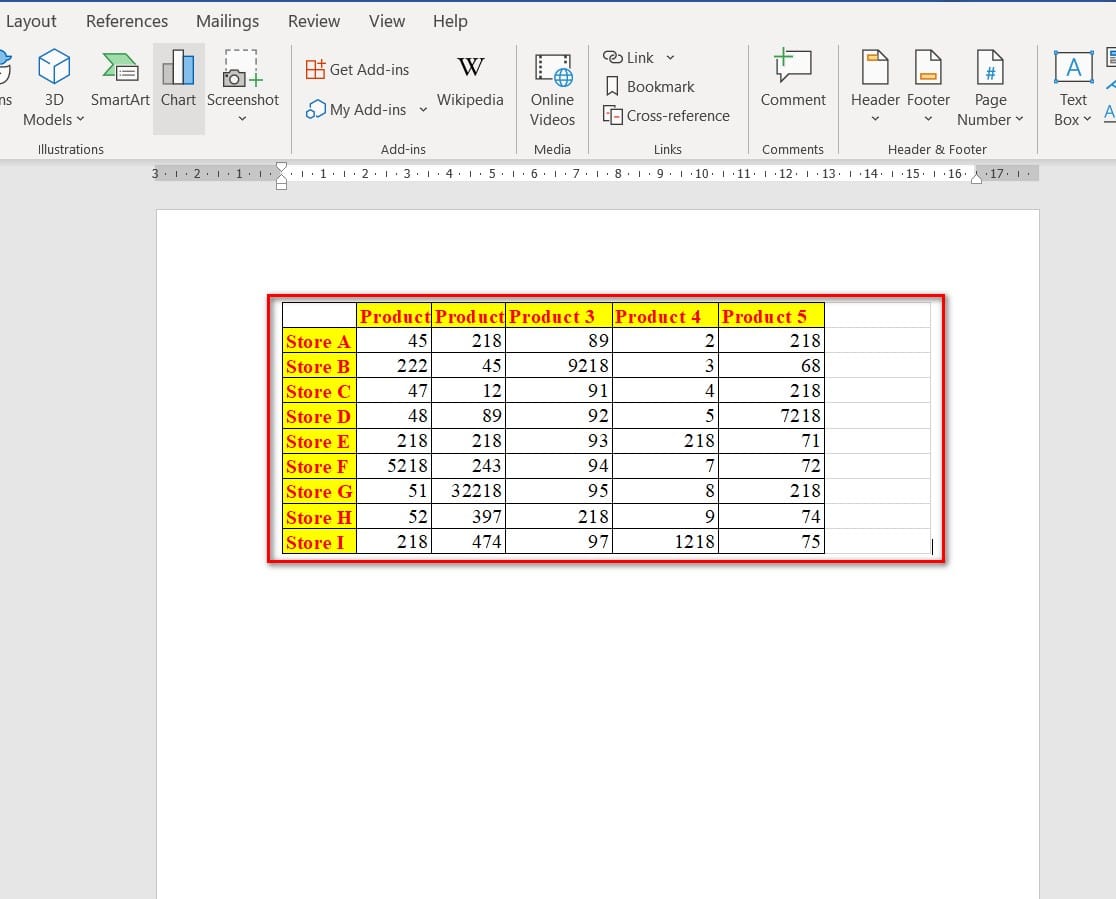The width and height of the screenshot is (1116, 899).
Task: Click the Text Box button
Action: 1073,88
